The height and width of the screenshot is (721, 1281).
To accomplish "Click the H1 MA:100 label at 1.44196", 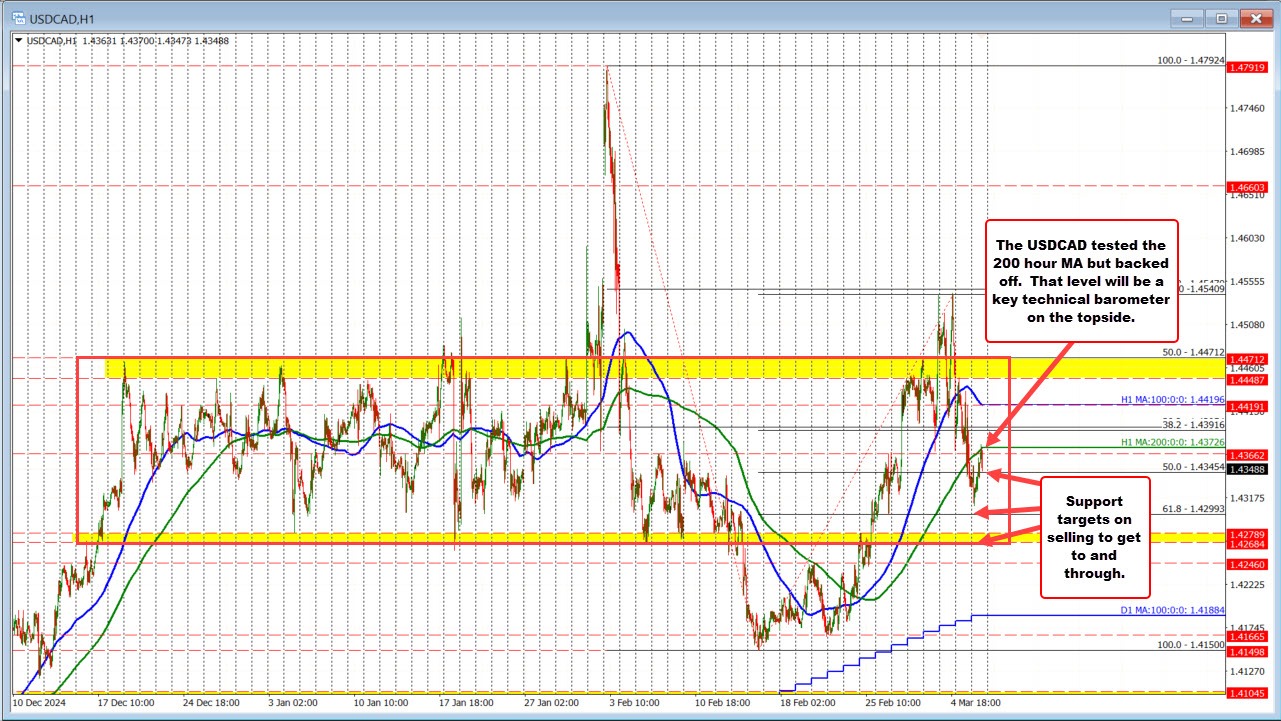I will pyautogui.click(x=1170, y=400).
